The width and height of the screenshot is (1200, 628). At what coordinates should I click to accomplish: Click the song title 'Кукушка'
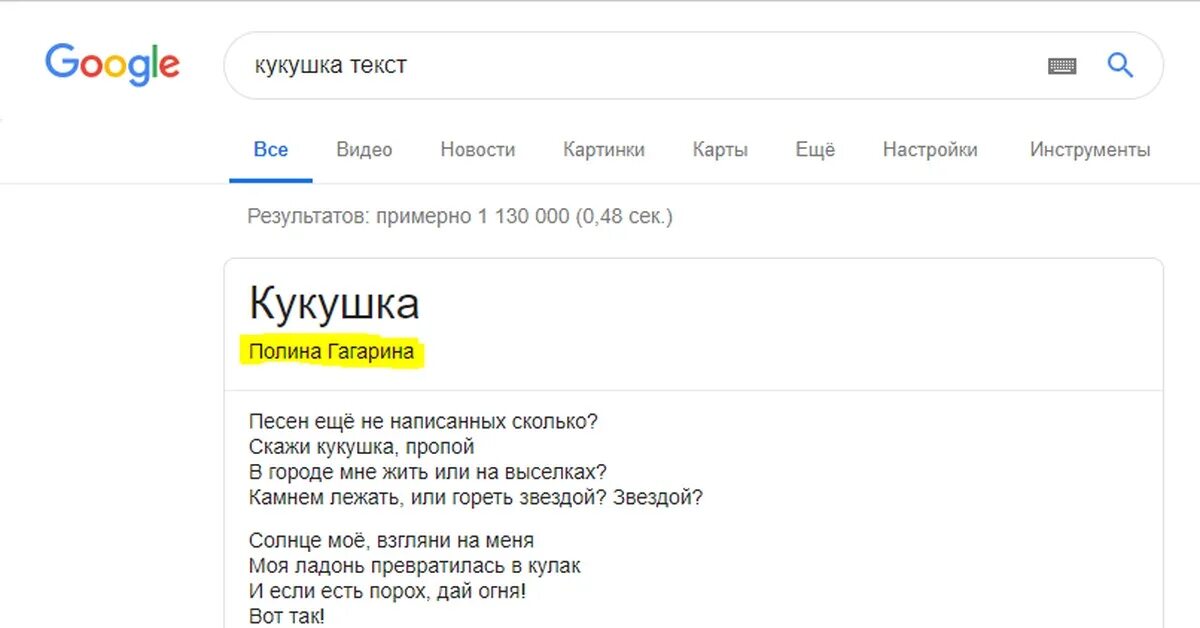(x=334, y=303)
